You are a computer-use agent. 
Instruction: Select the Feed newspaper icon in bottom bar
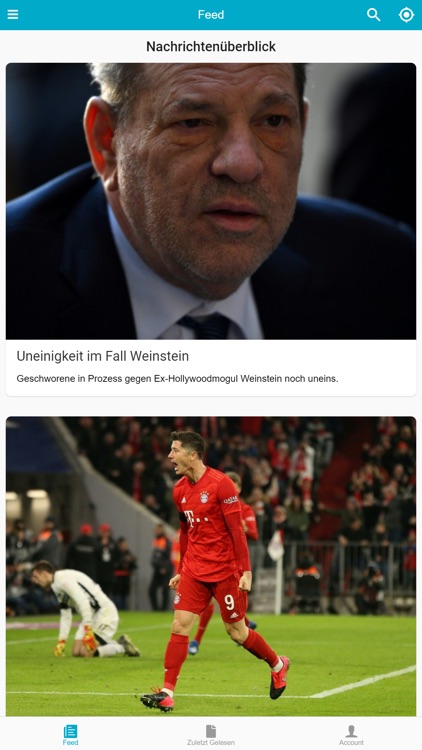[70, 731]
